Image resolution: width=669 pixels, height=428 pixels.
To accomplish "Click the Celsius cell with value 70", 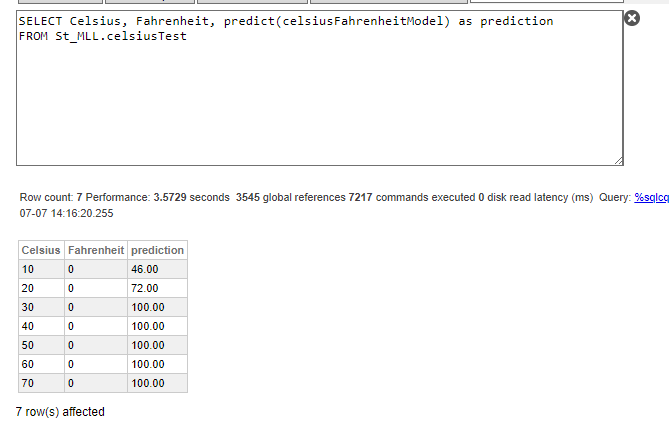I will [41, 383].
